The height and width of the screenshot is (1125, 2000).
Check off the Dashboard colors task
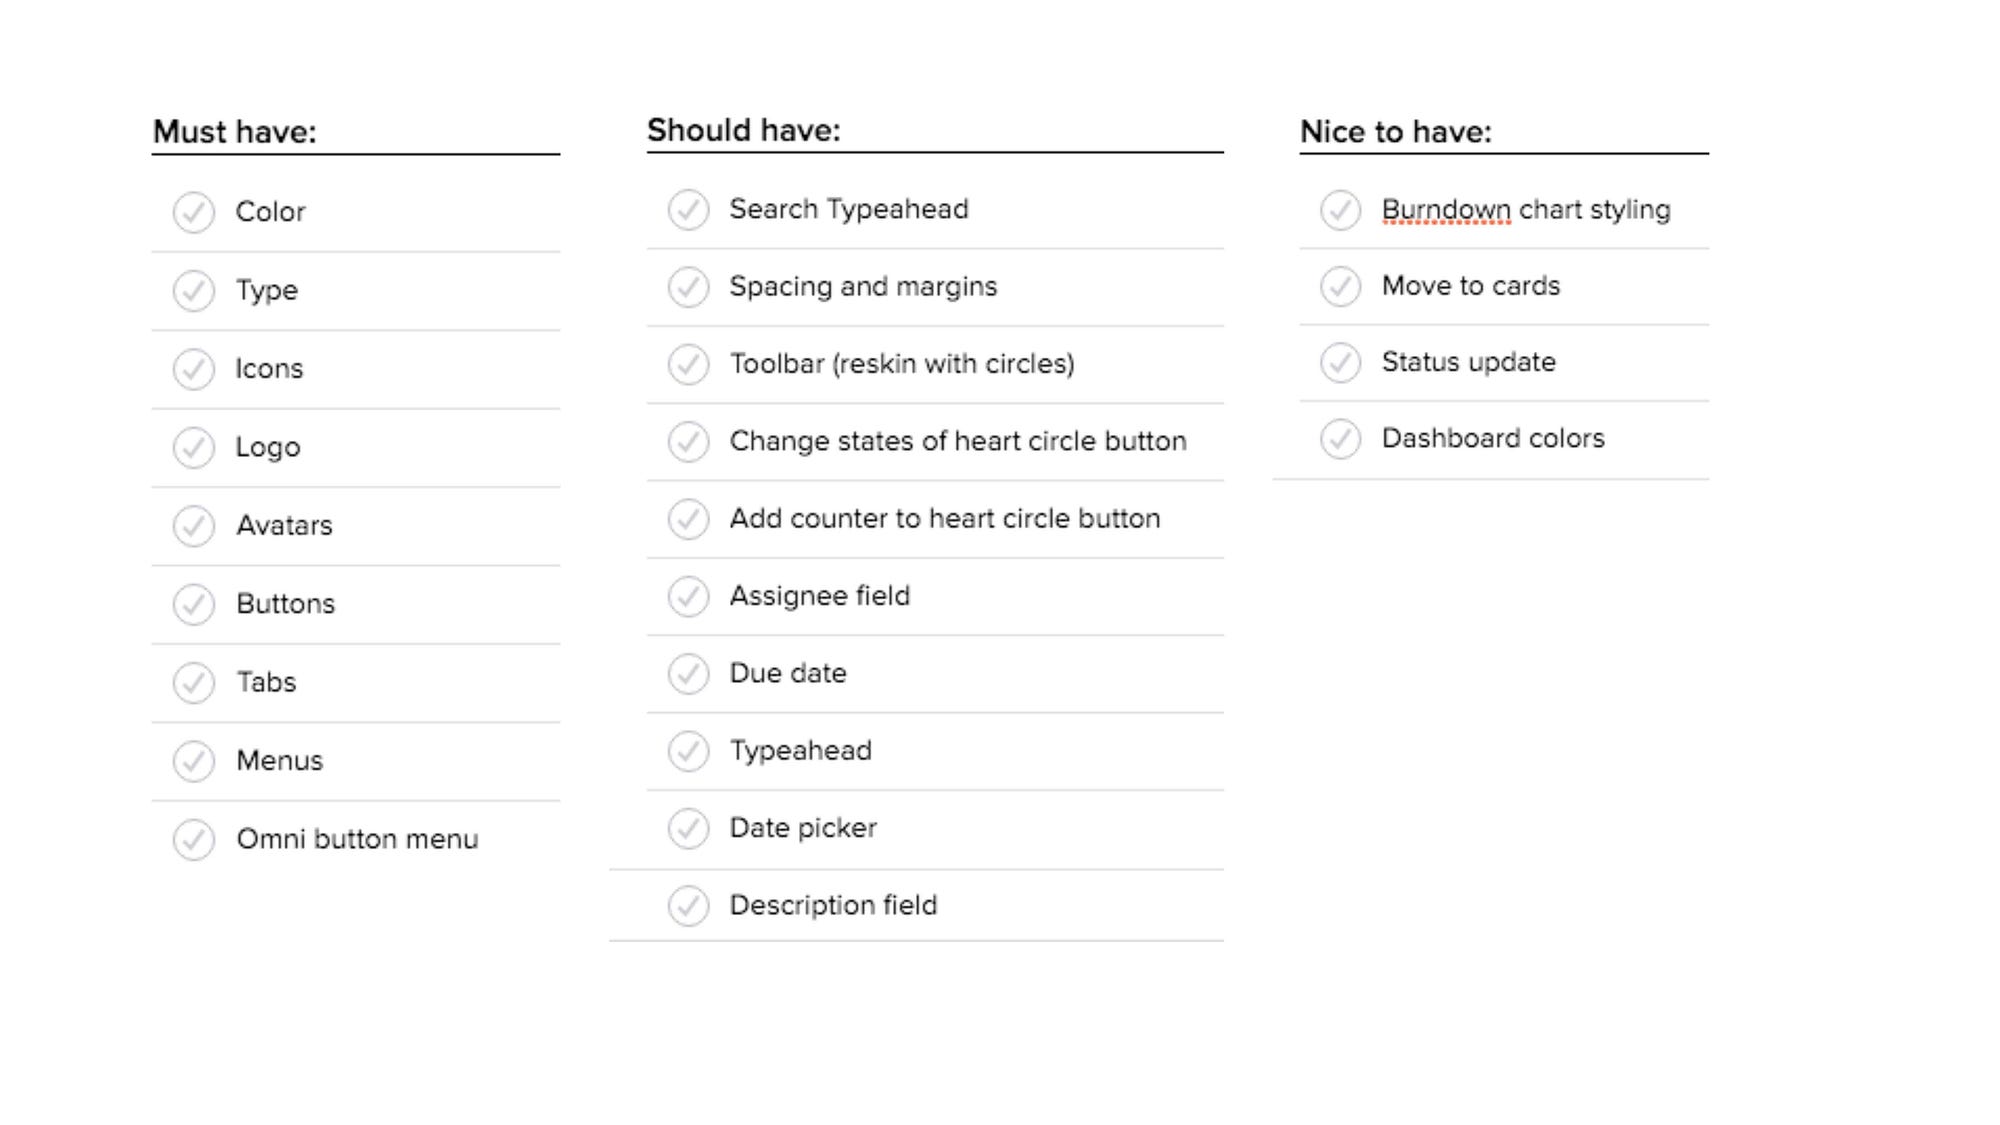[x=1340, y=439]
